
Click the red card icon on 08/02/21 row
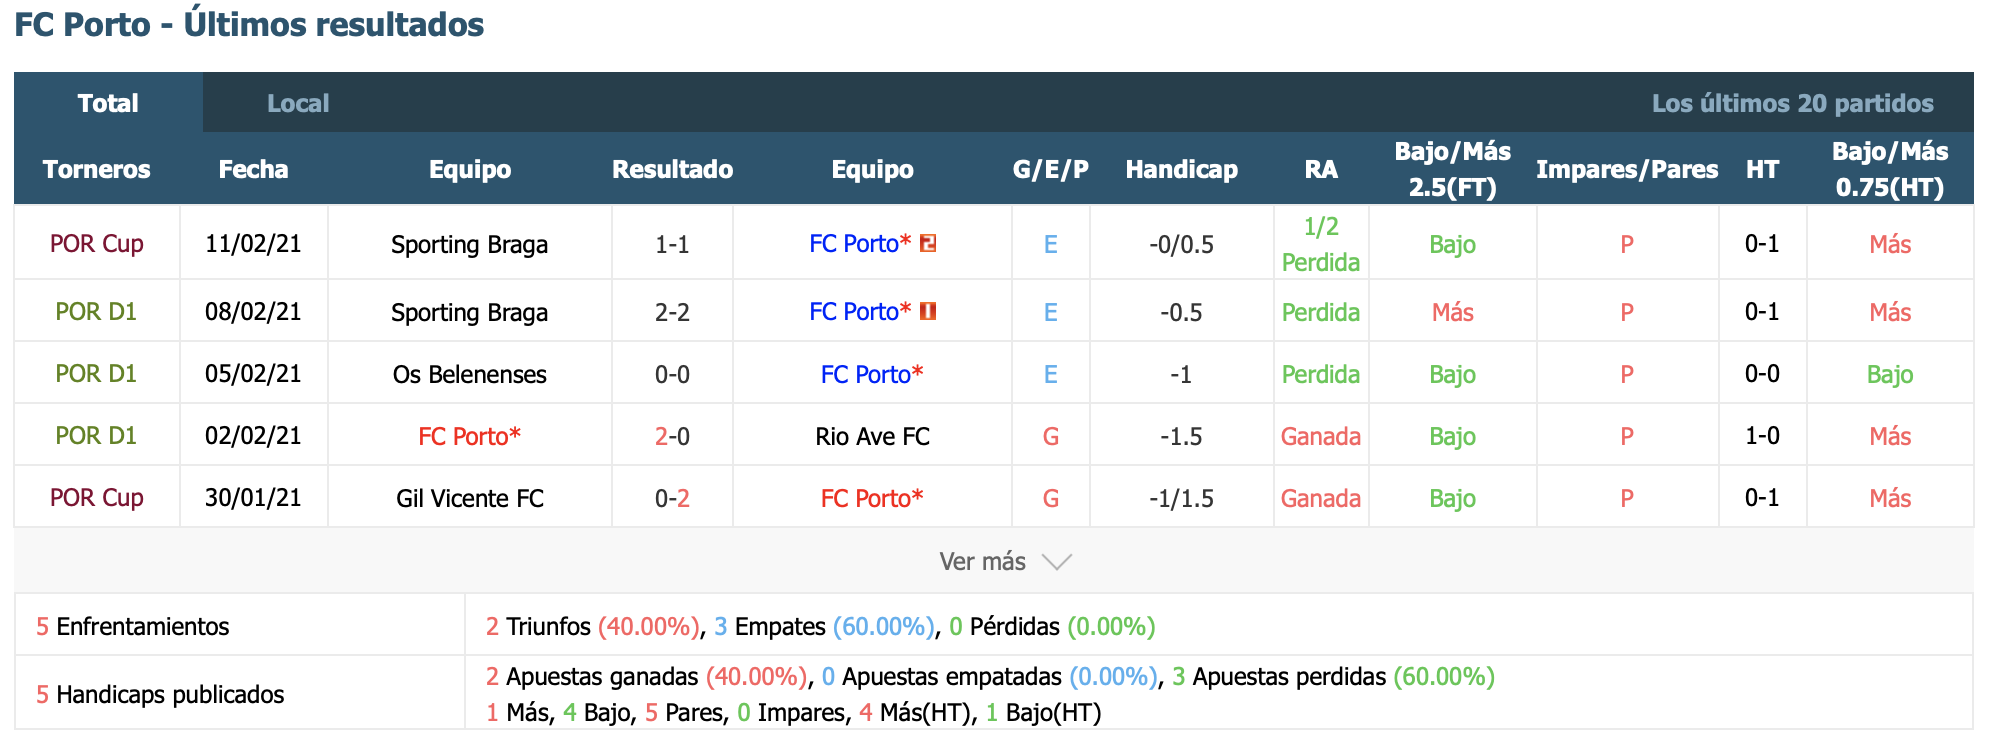(928, 311)
